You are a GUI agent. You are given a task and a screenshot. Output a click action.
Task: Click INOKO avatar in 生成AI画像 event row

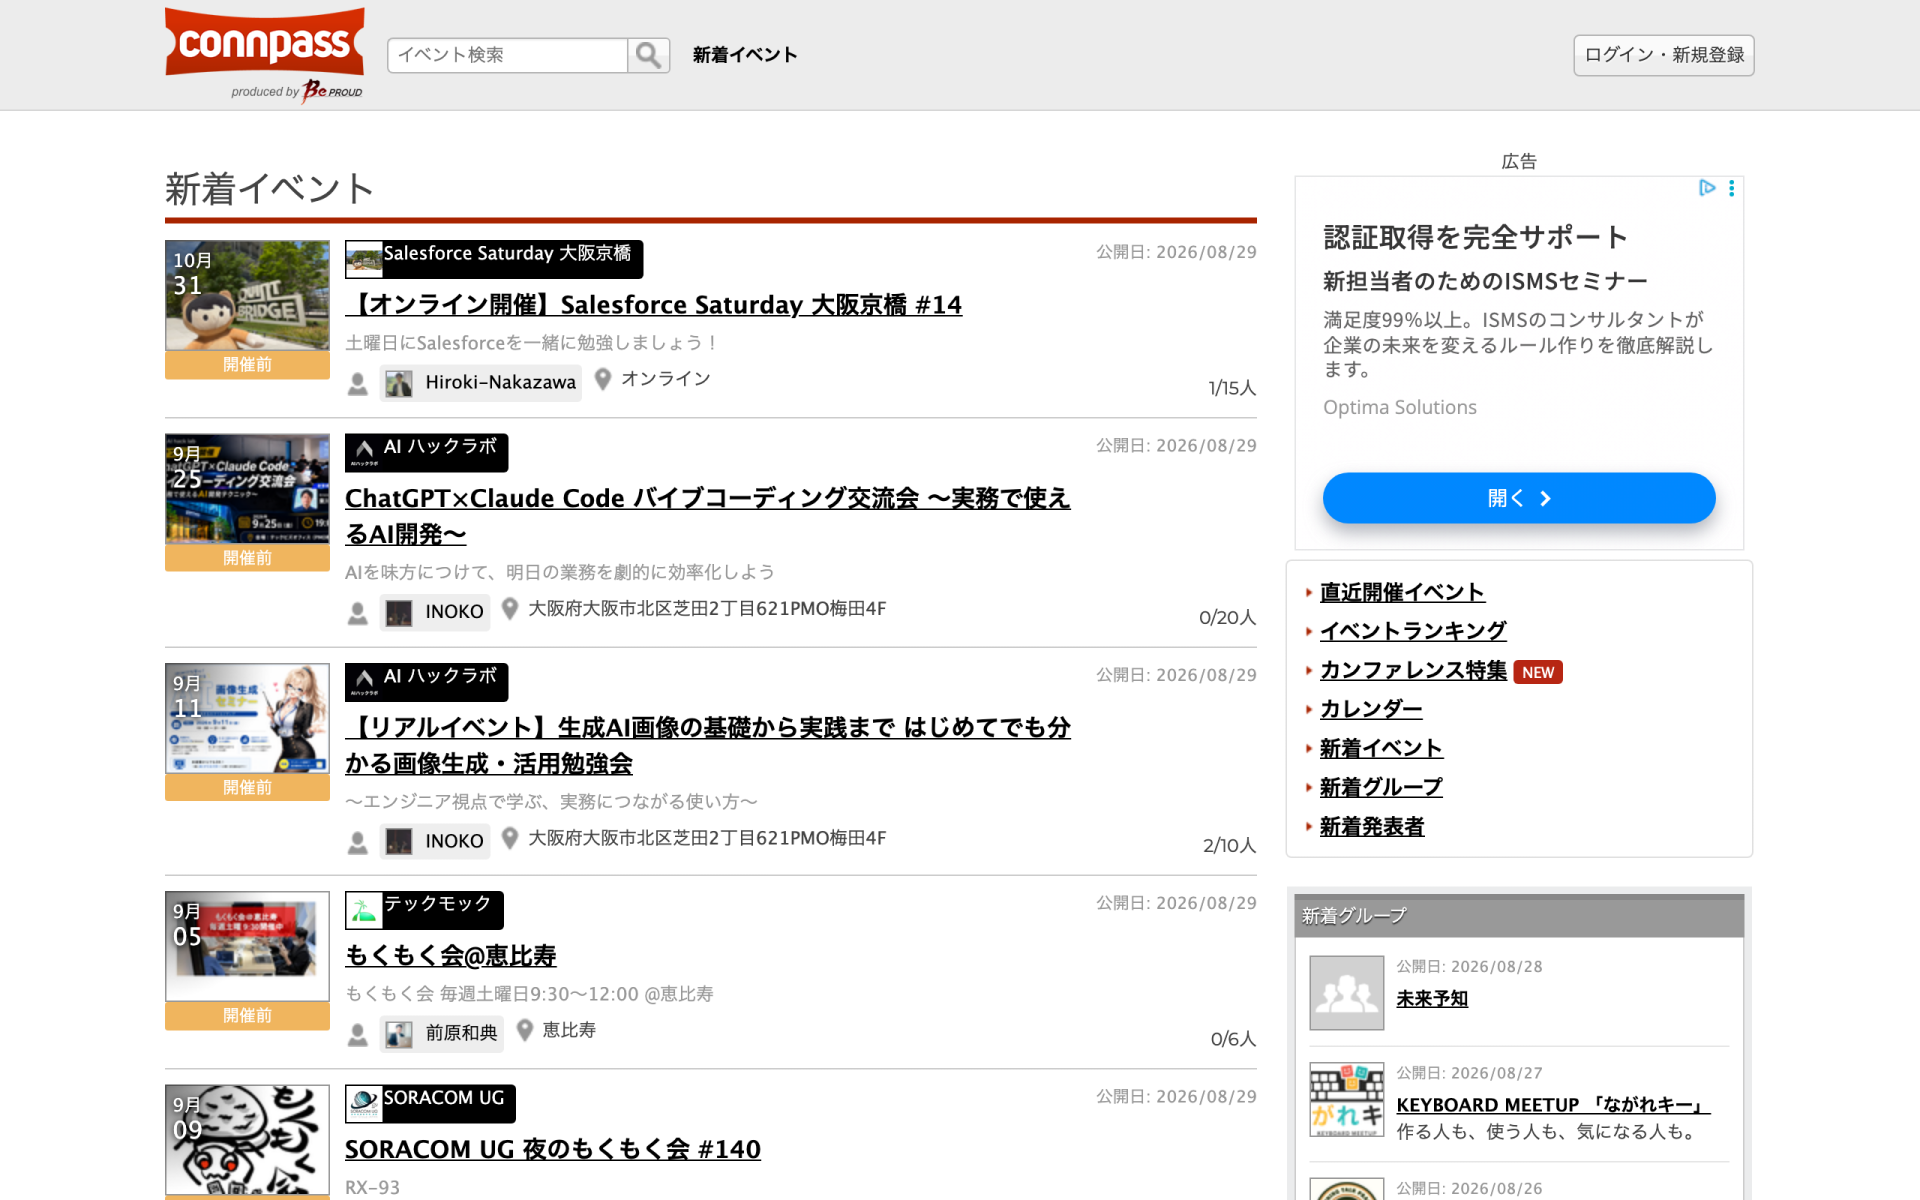pos(399,841)
